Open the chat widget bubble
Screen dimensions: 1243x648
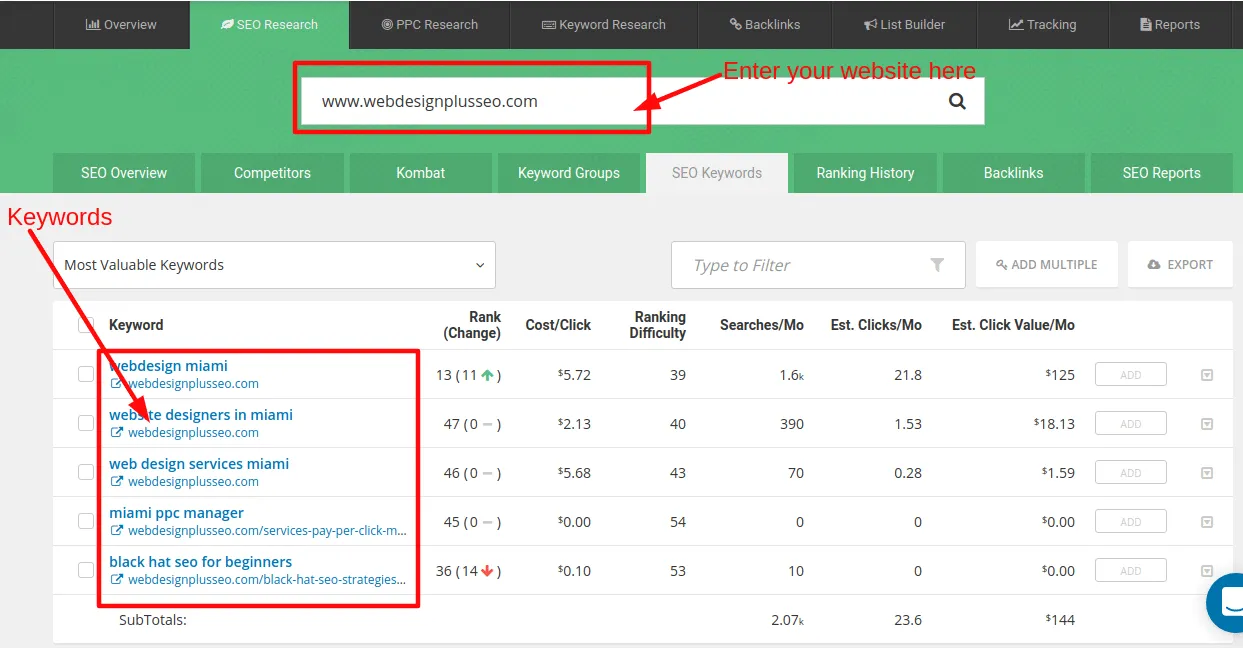(x=1226, y=602)
